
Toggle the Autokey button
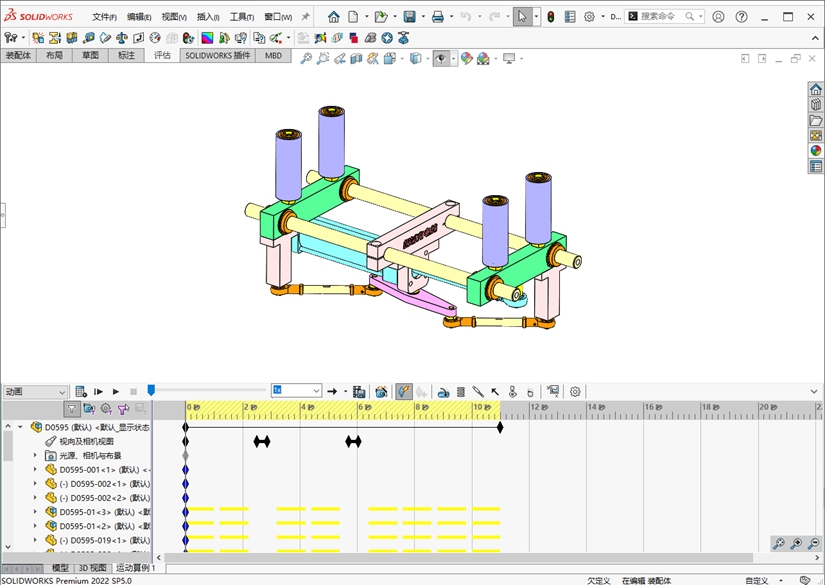point(403,392)
